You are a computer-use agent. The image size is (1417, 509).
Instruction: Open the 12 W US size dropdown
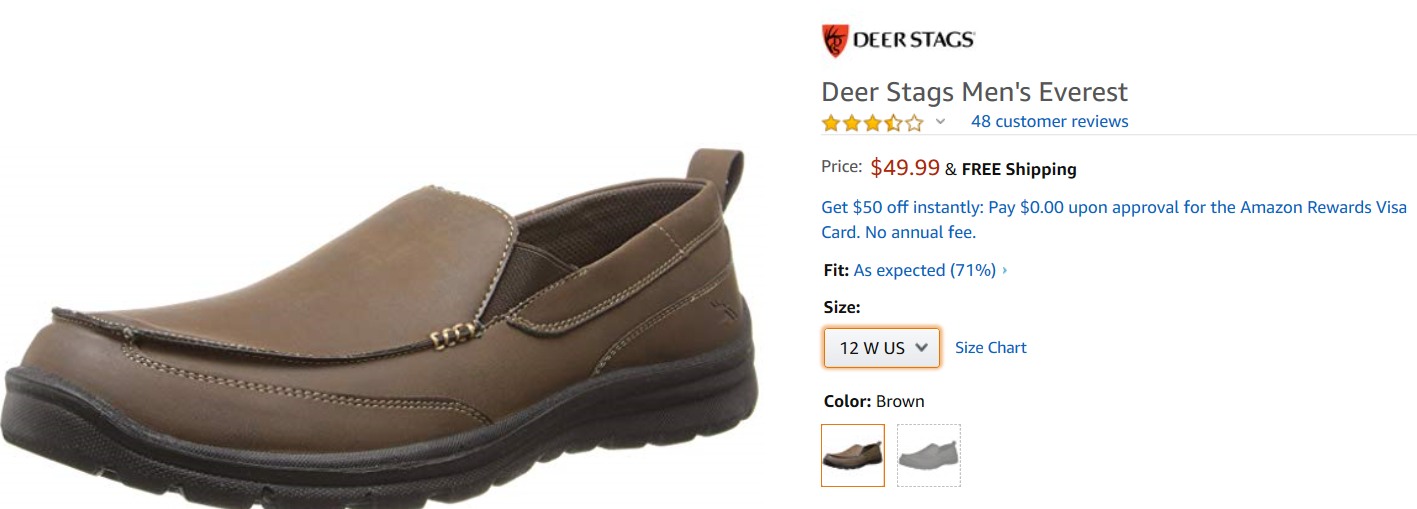[x=881, y=348]
